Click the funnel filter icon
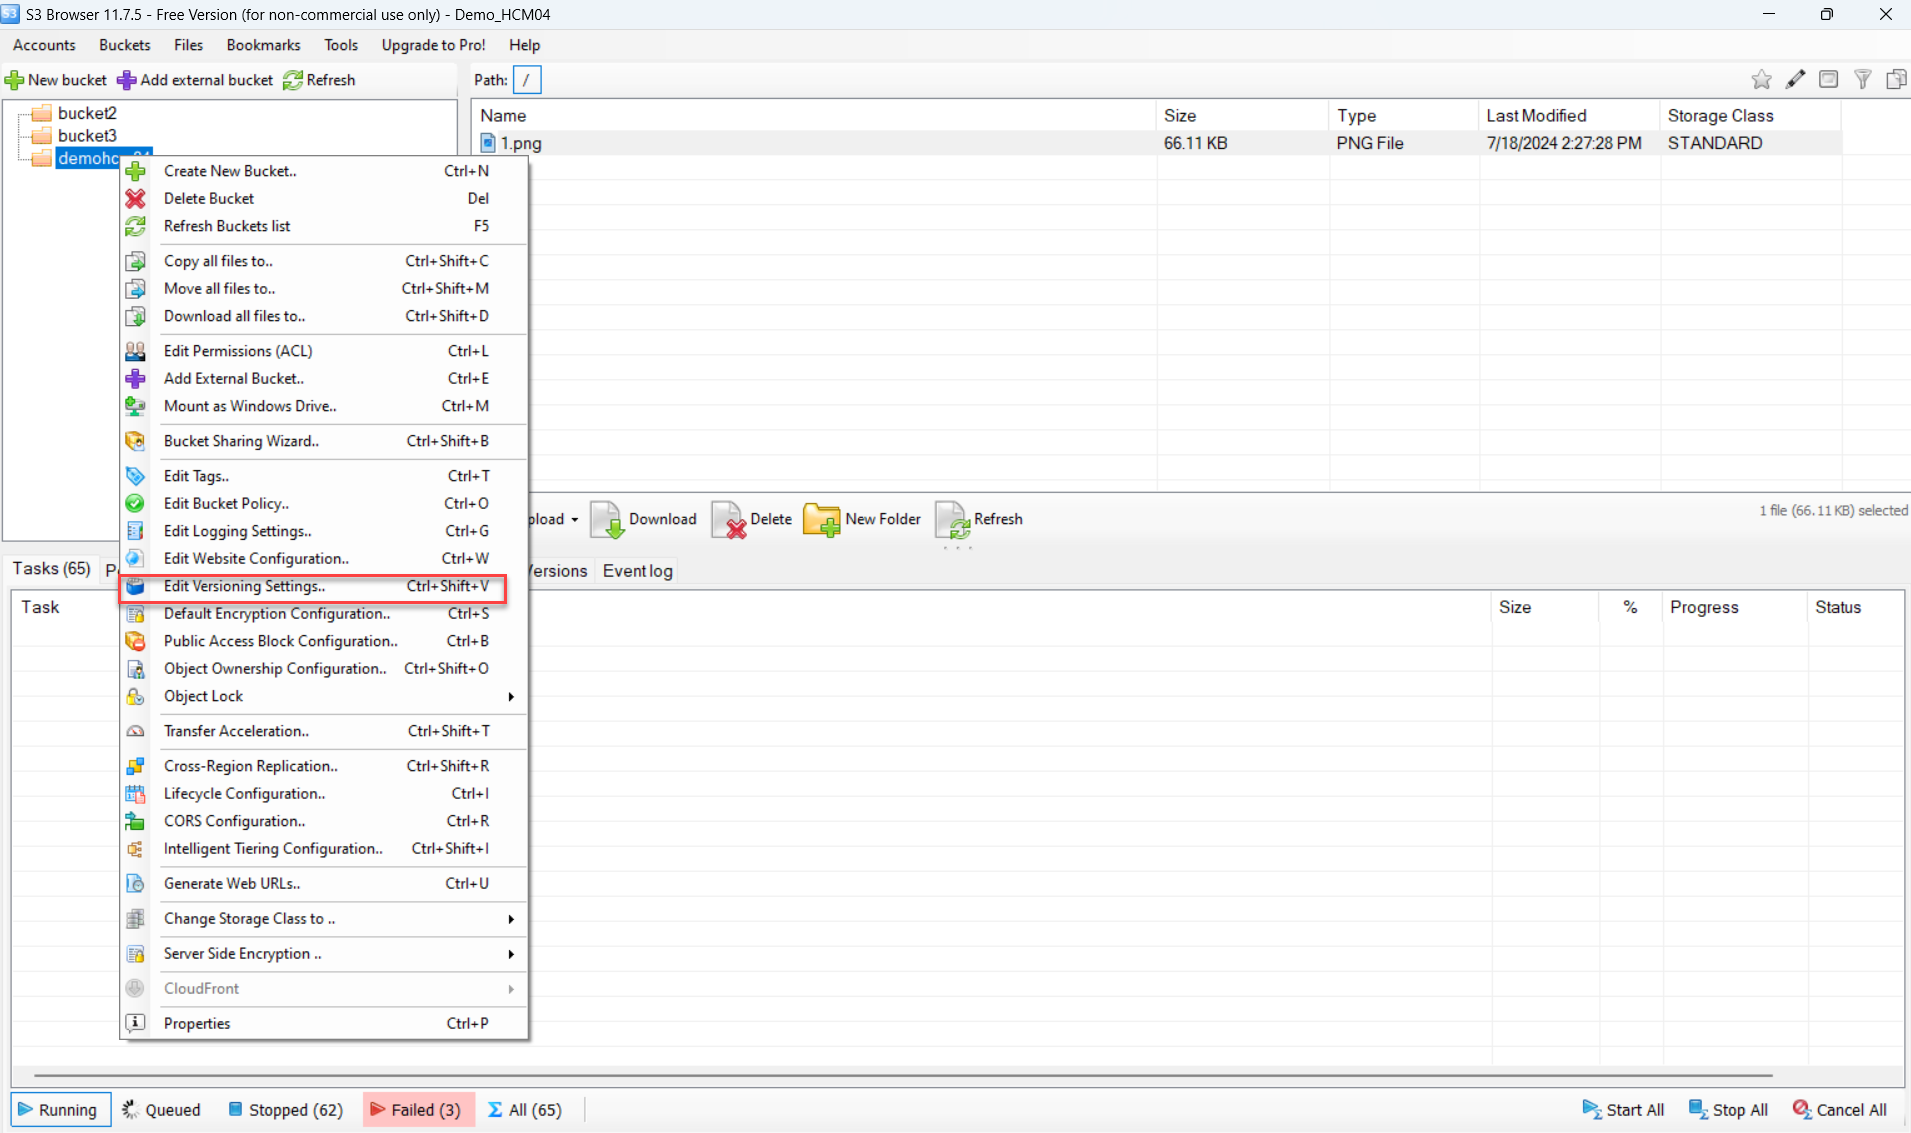Image resolution: width=1911 pixels, height=1133 pixels. click(1862, 80)
